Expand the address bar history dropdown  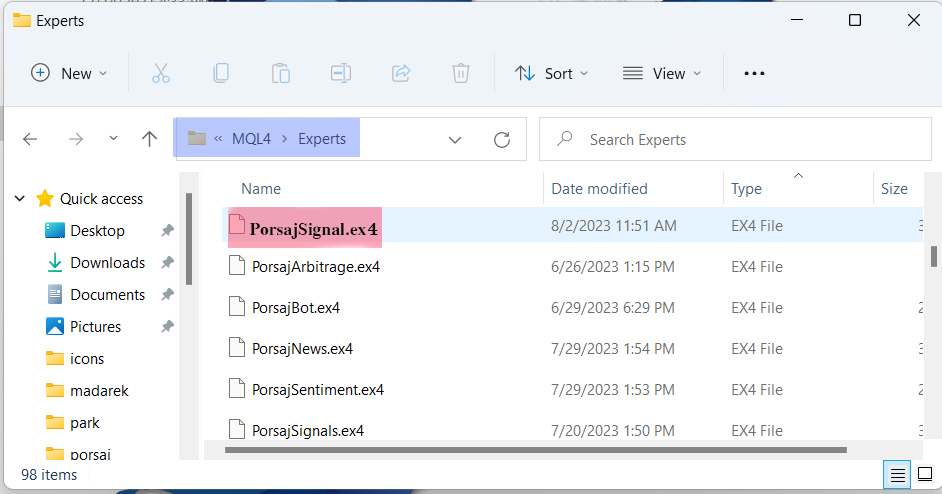[455, 140]
